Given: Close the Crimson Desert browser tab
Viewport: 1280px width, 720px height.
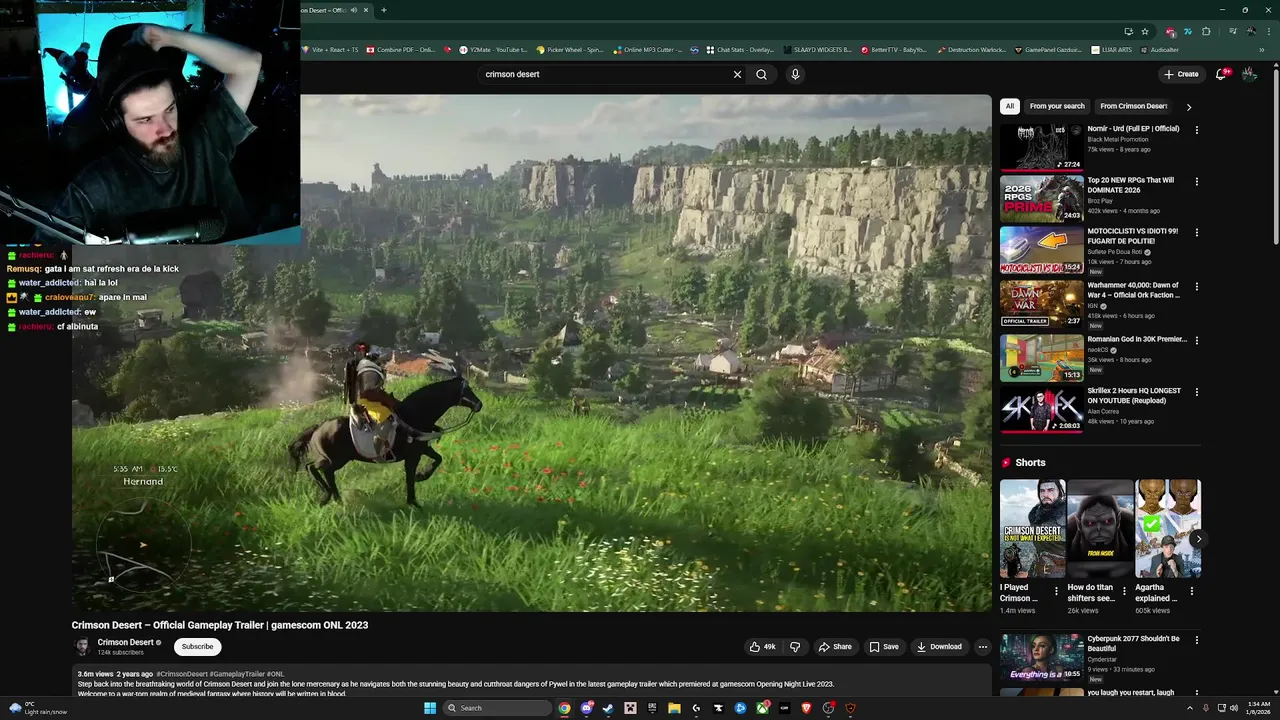Looking at the screenshot, I should (366, 10).
